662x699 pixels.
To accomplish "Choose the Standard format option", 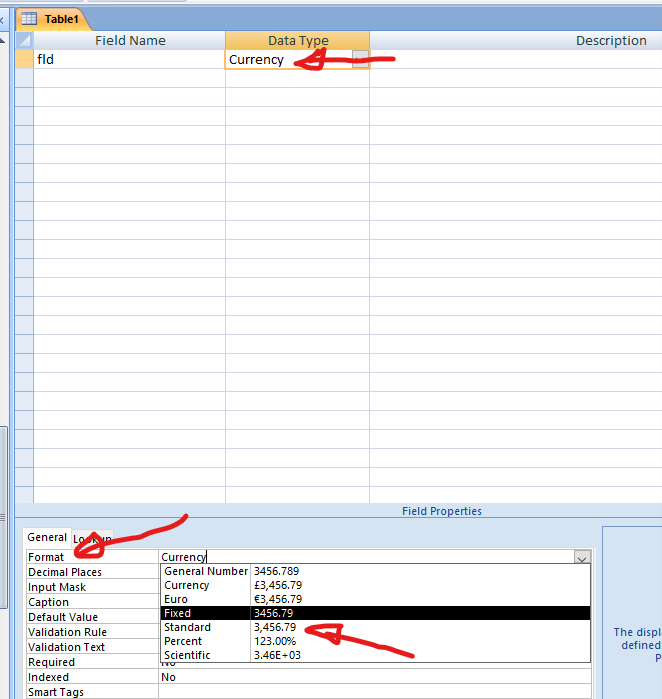I will click(375, 627).
